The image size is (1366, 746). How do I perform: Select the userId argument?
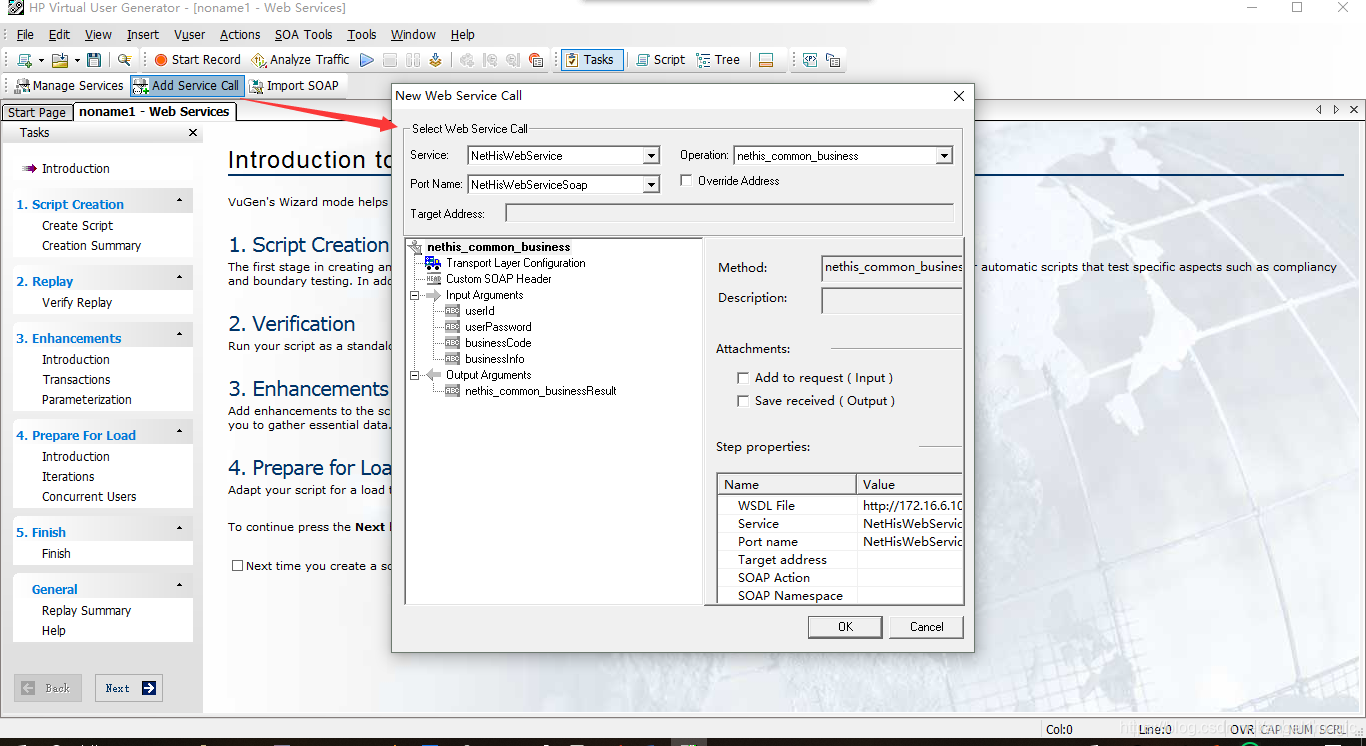pyautogui.click(x=479, y=311)
